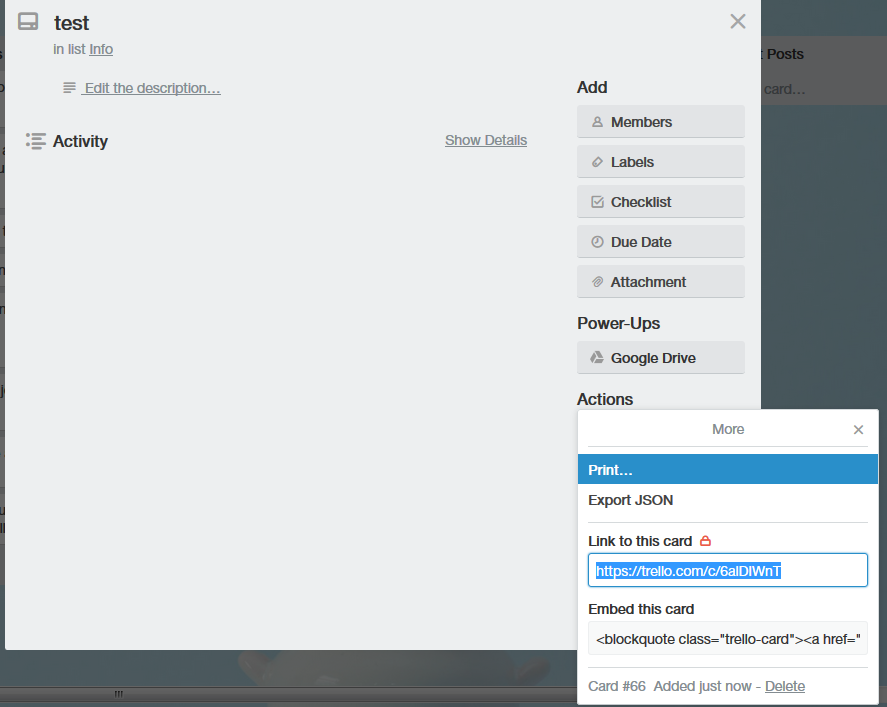This screenshot has width=887, height=707.
Task: Add an Attachment
Action: [x=661, y=282]
